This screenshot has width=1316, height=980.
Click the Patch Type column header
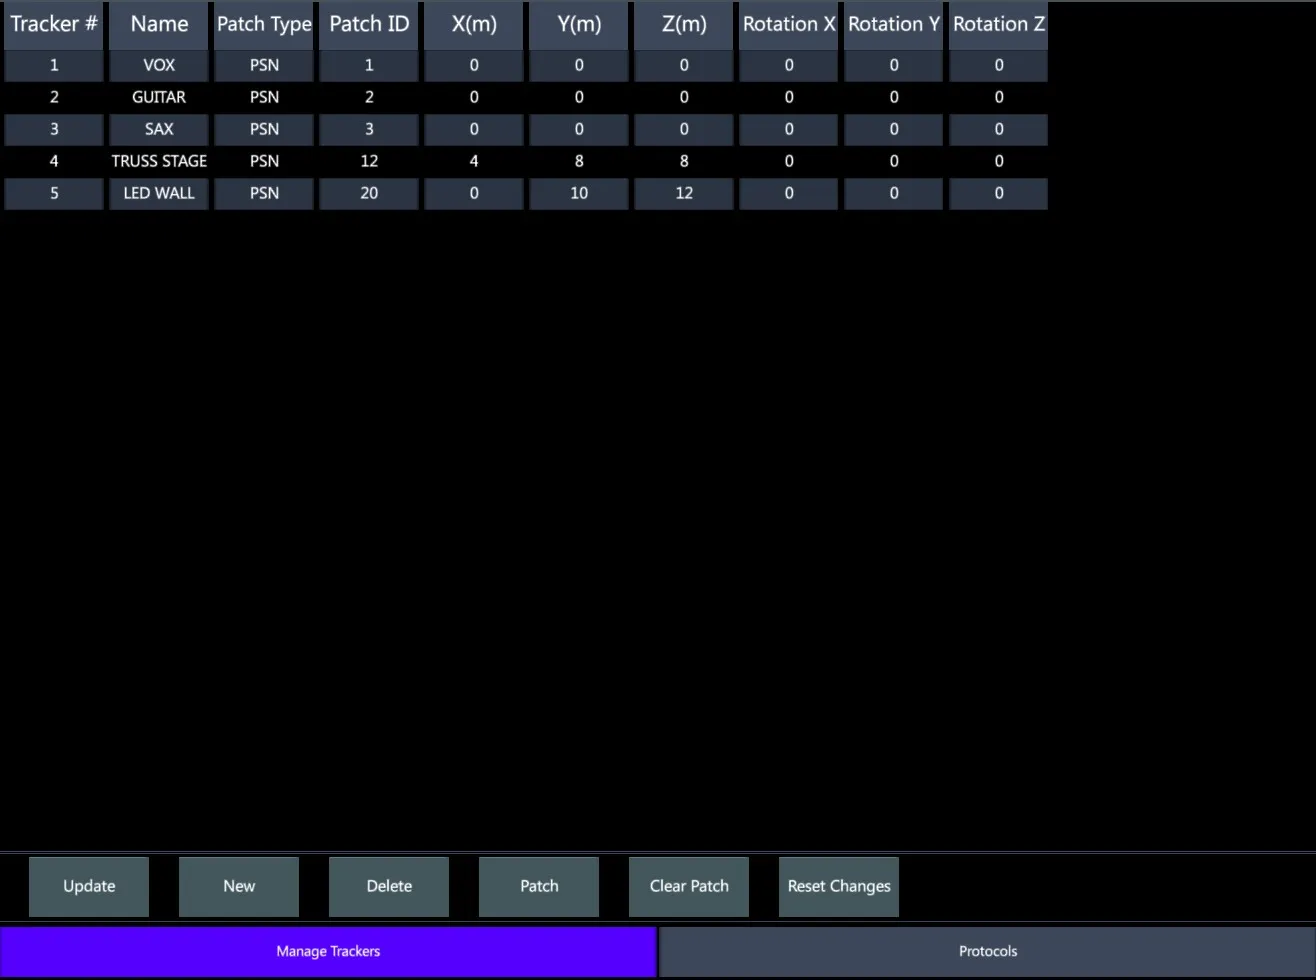[x=264, y=24]
